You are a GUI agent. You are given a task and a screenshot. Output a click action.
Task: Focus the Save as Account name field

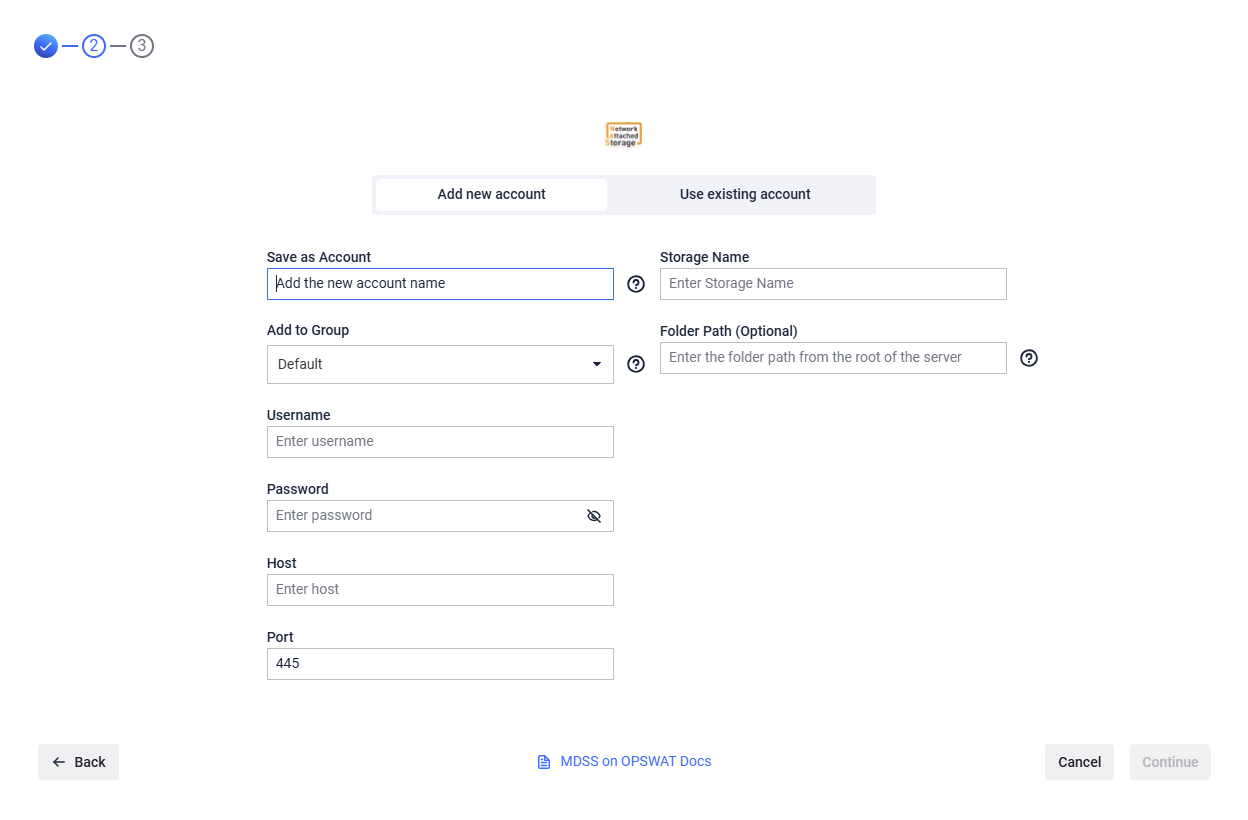[440, 284]
